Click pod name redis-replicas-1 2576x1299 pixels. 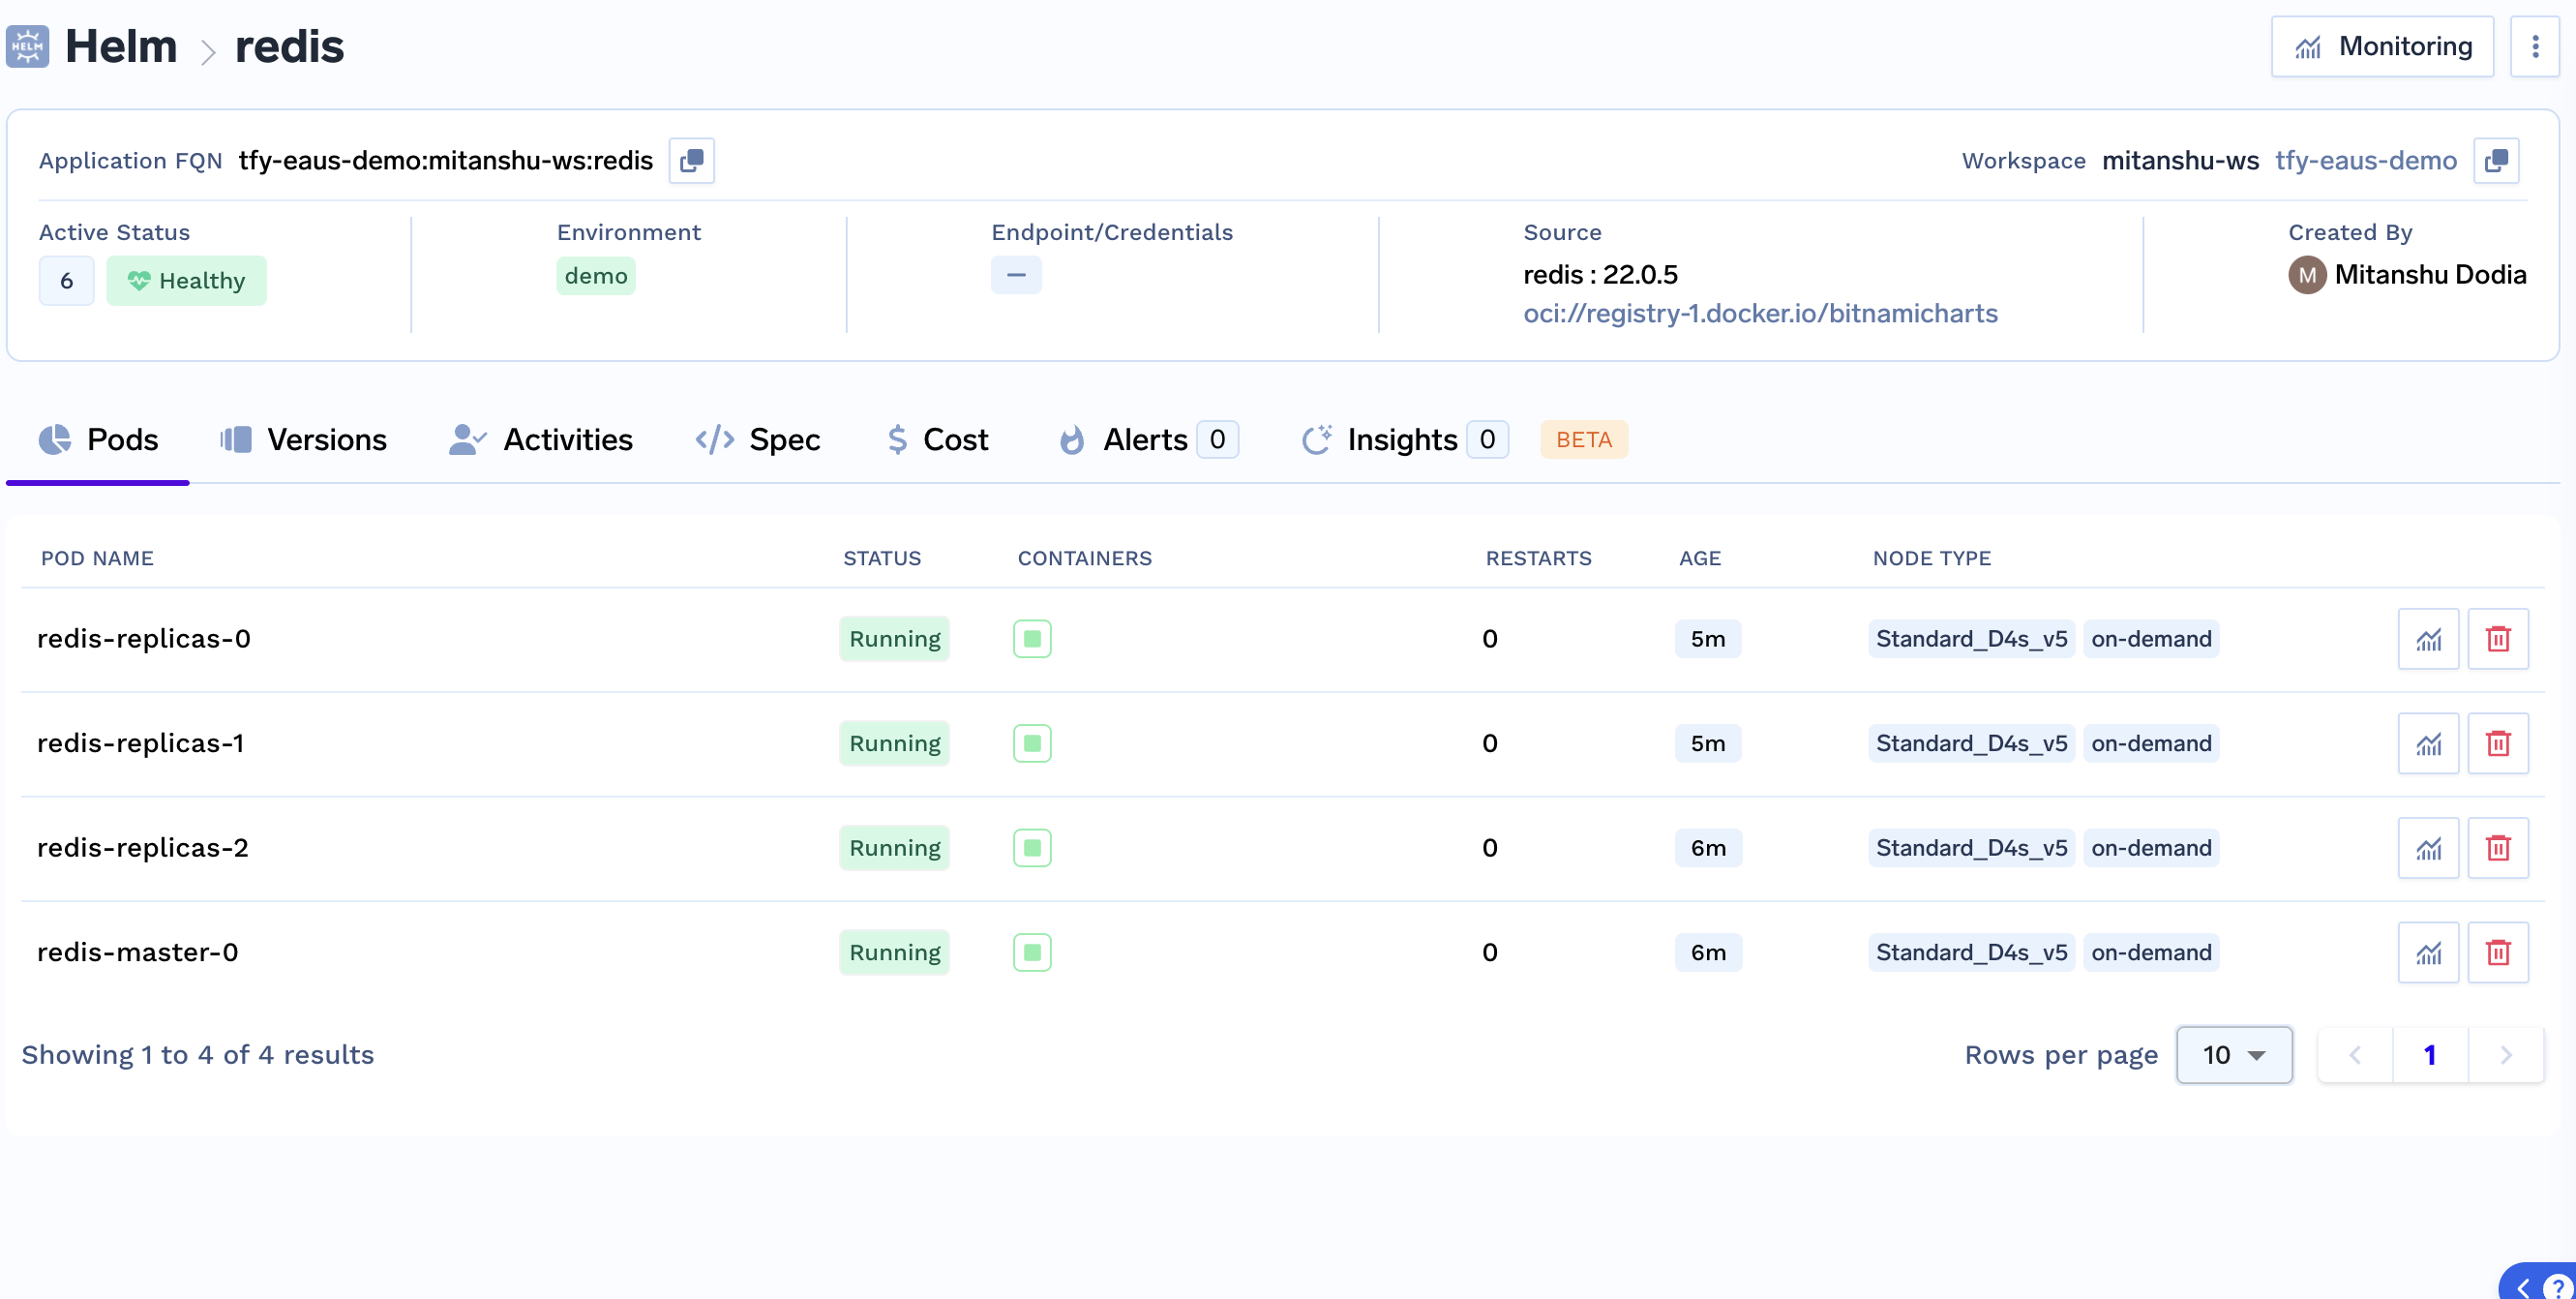tap(141, 744)
